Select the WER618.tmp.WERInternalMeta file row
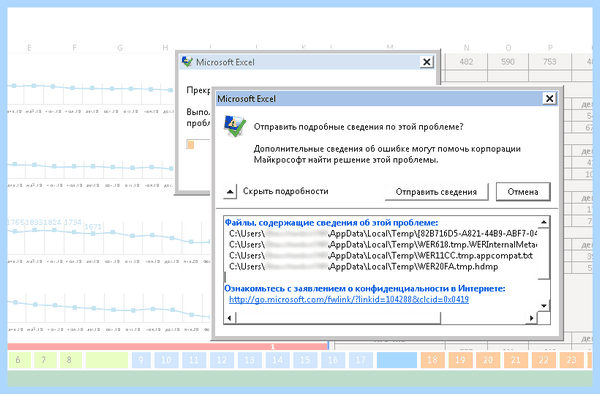Viewport: 600px width, 394px height. tap(383, 244)
